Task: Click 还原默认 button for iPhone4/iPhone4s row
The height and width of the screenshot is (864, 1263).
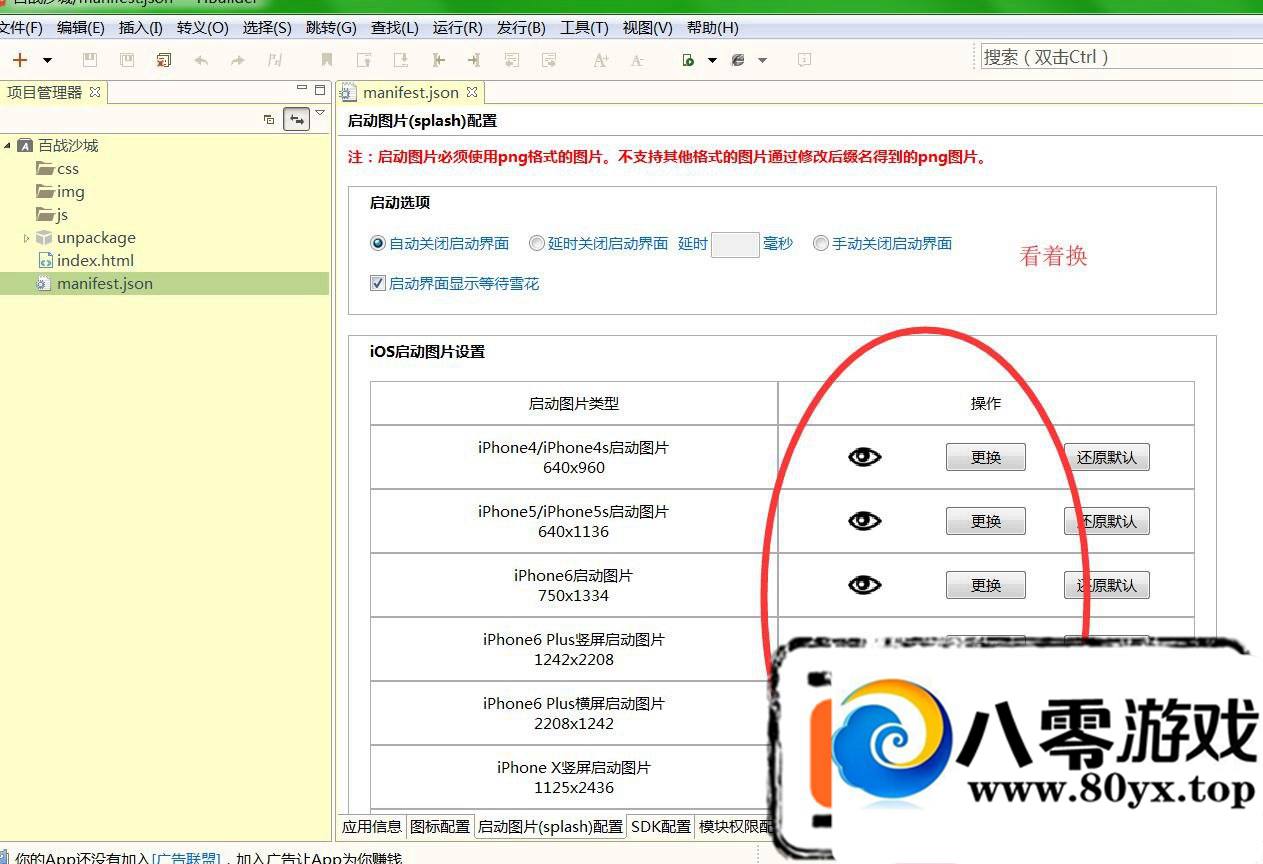Action: point(1106,457)
